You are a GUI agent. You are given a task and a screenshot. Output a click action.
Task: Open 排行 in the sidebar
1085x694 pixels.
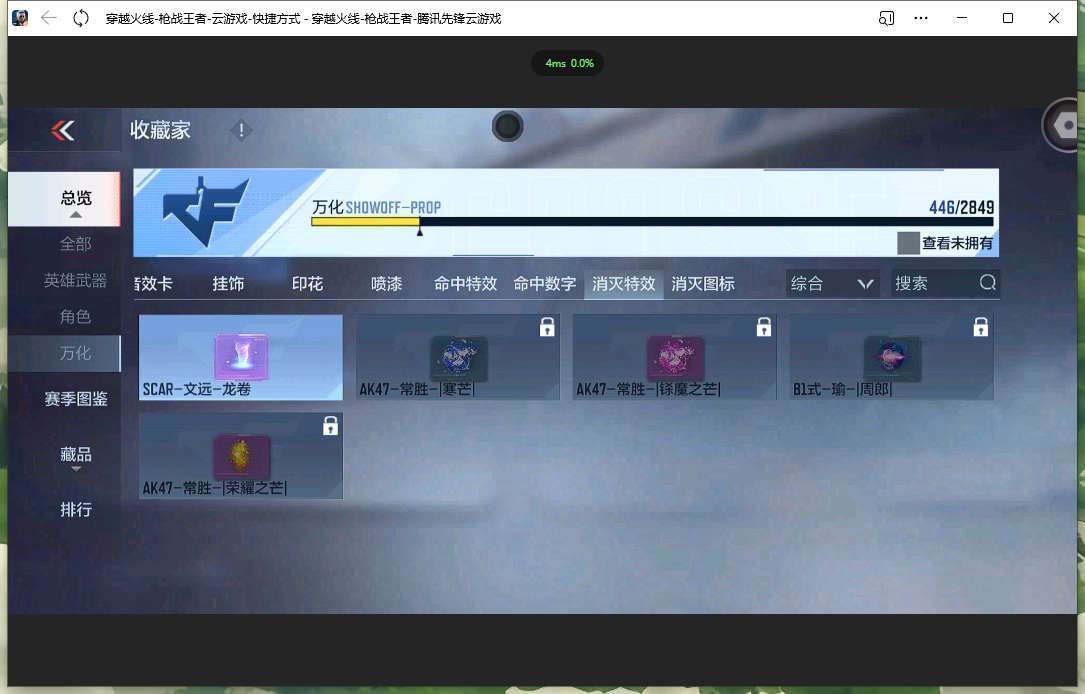pos(75,510)
